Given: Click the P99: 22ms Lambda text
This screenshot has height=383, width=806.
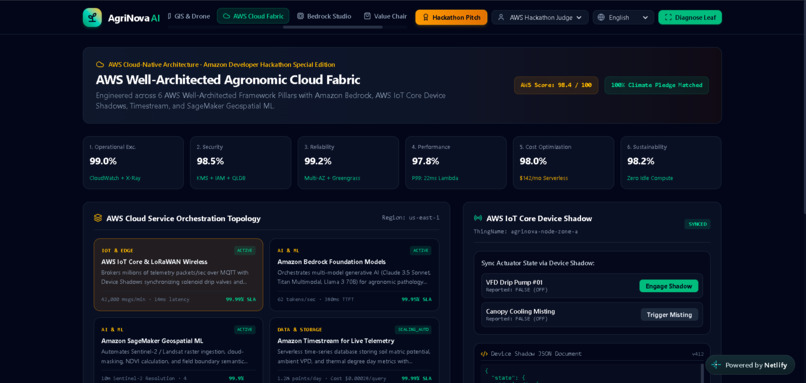Looking at the screenshot, I should tap(435, 178).
